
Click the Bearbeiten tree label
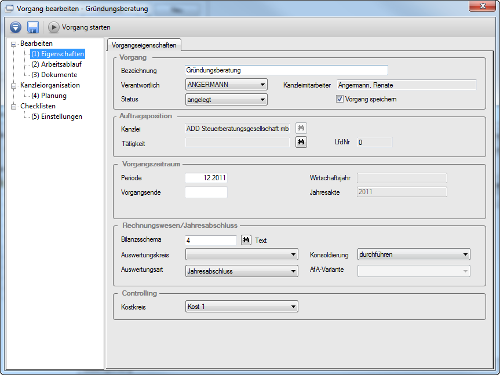[36, 43]
